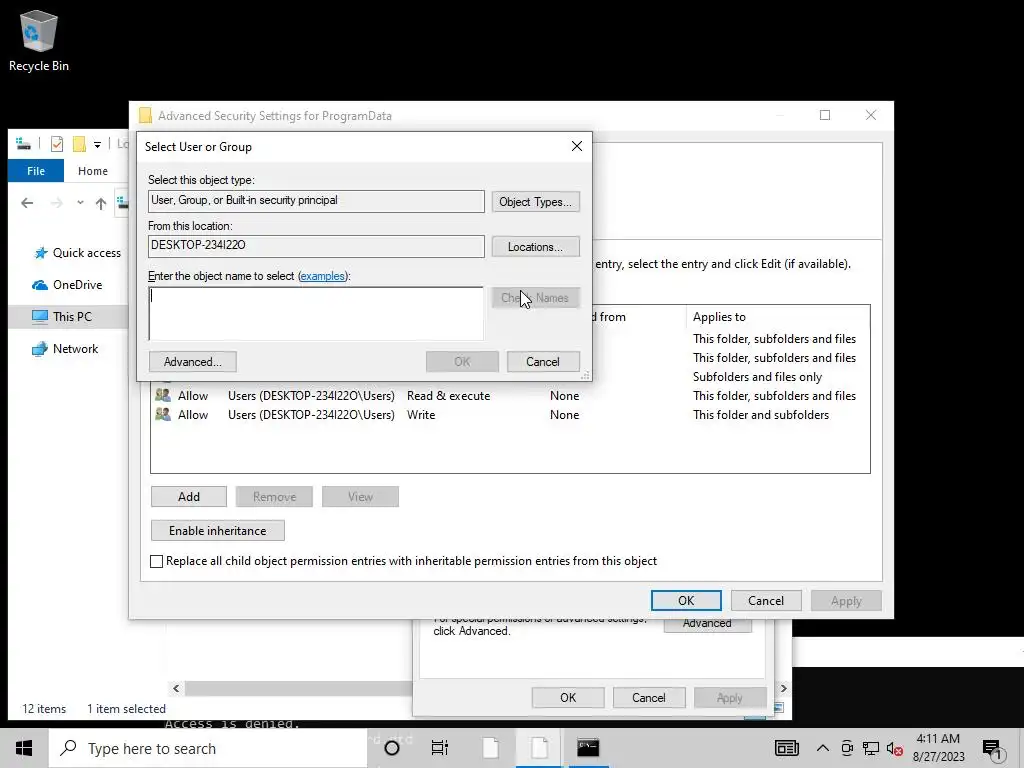Viewport: 1024px width, 768px height.
Task: Open the File tab in Explorer
Action: point(36,171)
